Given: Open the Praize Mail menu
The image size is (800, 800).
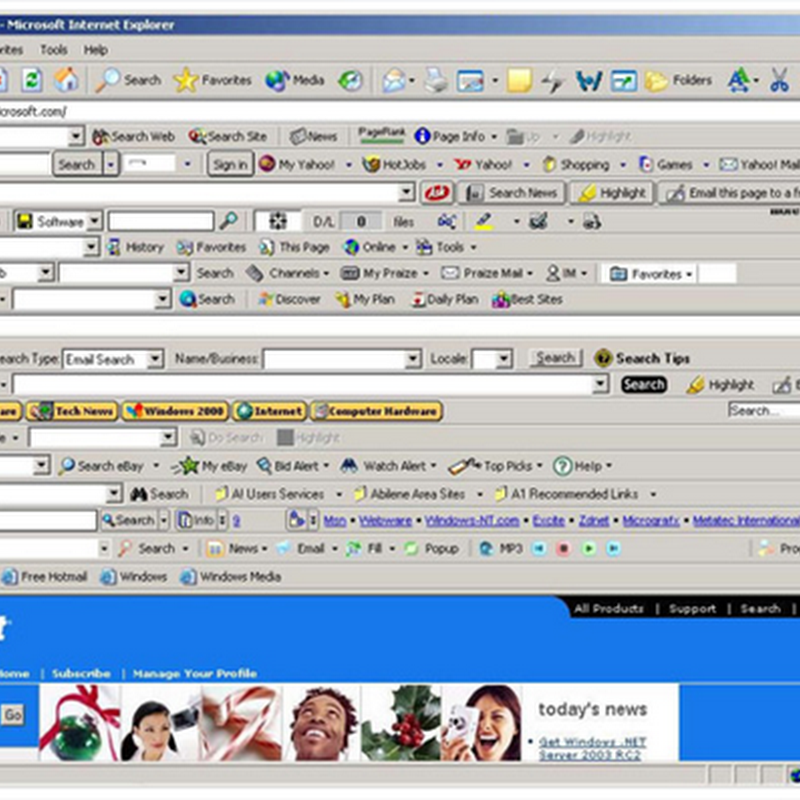Looking at the screenshot, I should tap(487, 273).
